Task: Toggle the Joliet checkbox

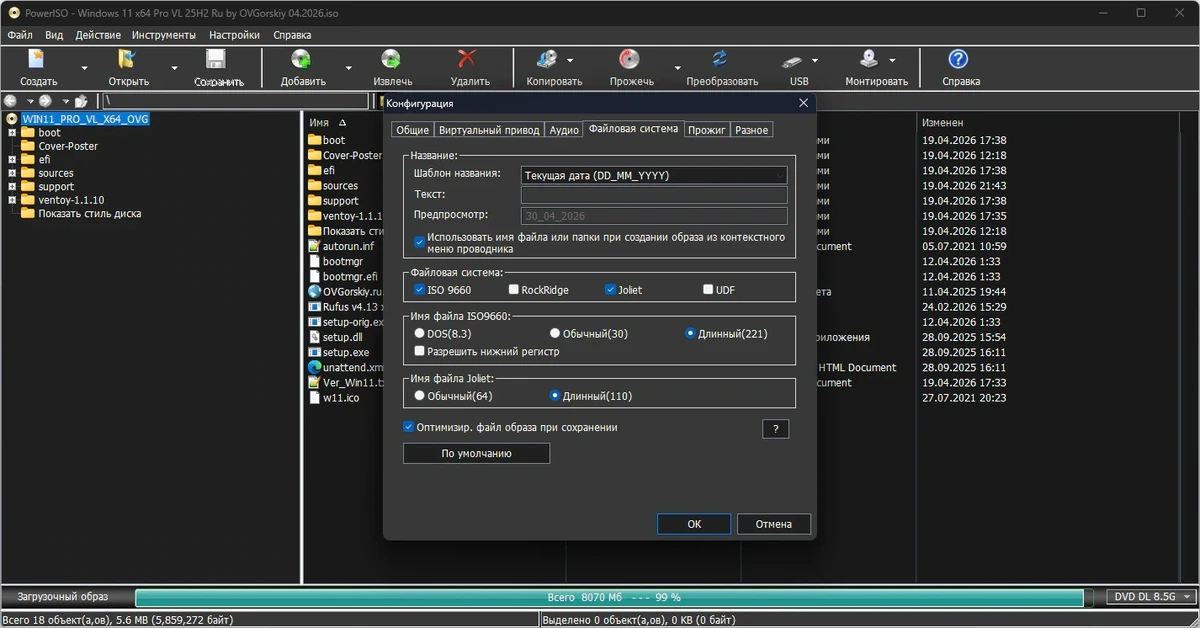Action: click(x=610, y=290)
